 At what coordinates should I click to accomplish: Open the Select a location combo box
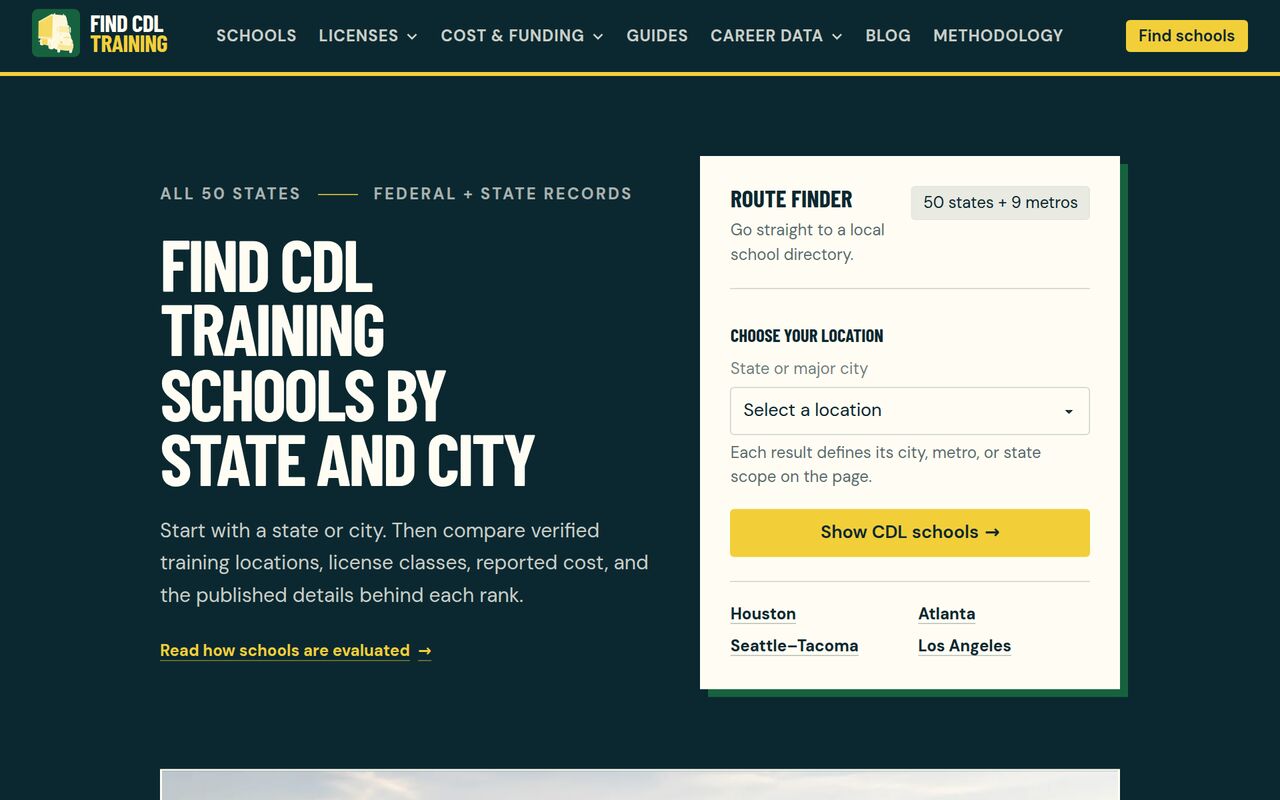tap(910, 411)
